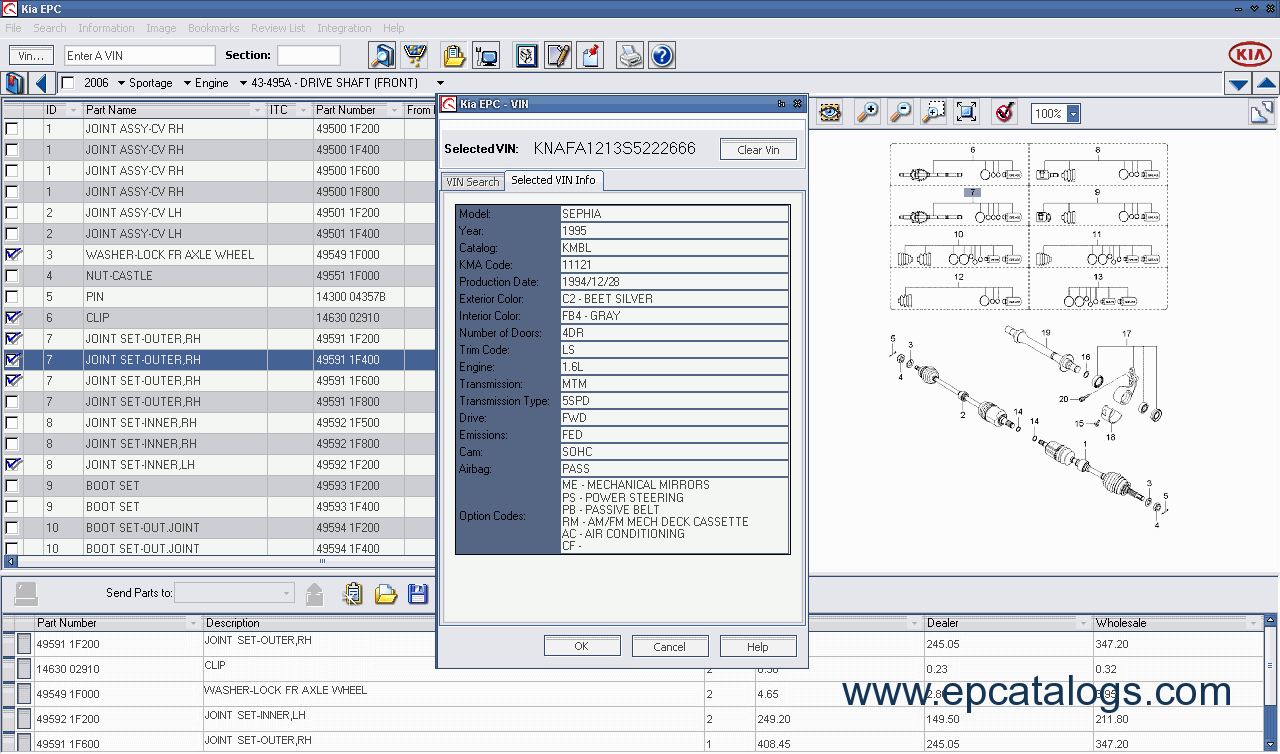Open the Review List menu

pyautogui.click(x=278, y=28)
